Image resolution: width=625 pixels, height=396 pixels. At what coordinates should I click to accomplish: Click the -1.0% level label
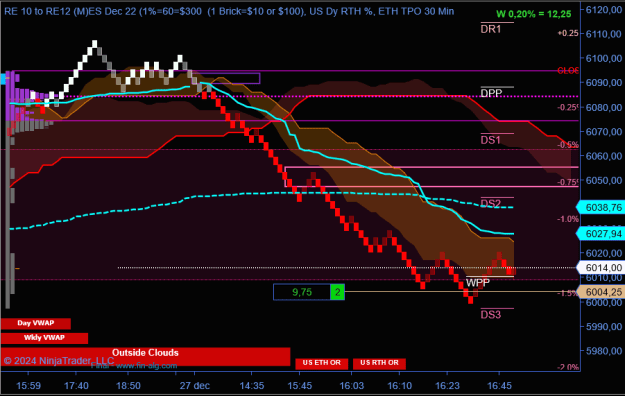click(568, 219)
